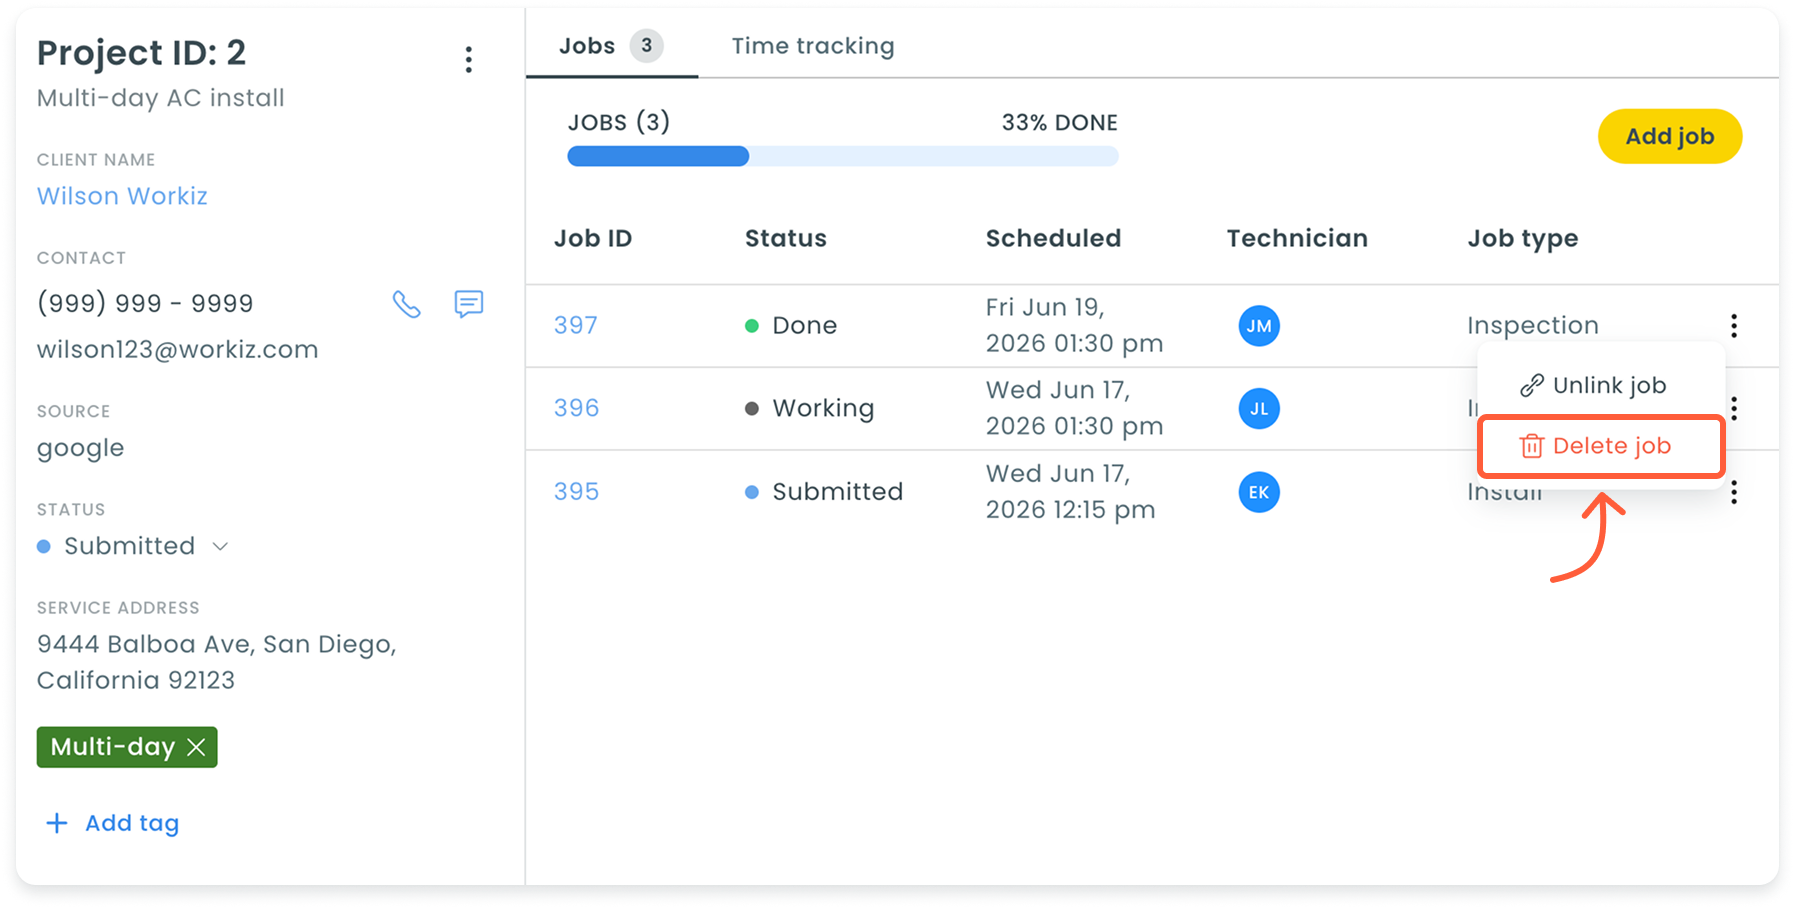Screen dimensions: 1795x909
Task: Click the Submitted status of job 395
Action: [824, 491]
